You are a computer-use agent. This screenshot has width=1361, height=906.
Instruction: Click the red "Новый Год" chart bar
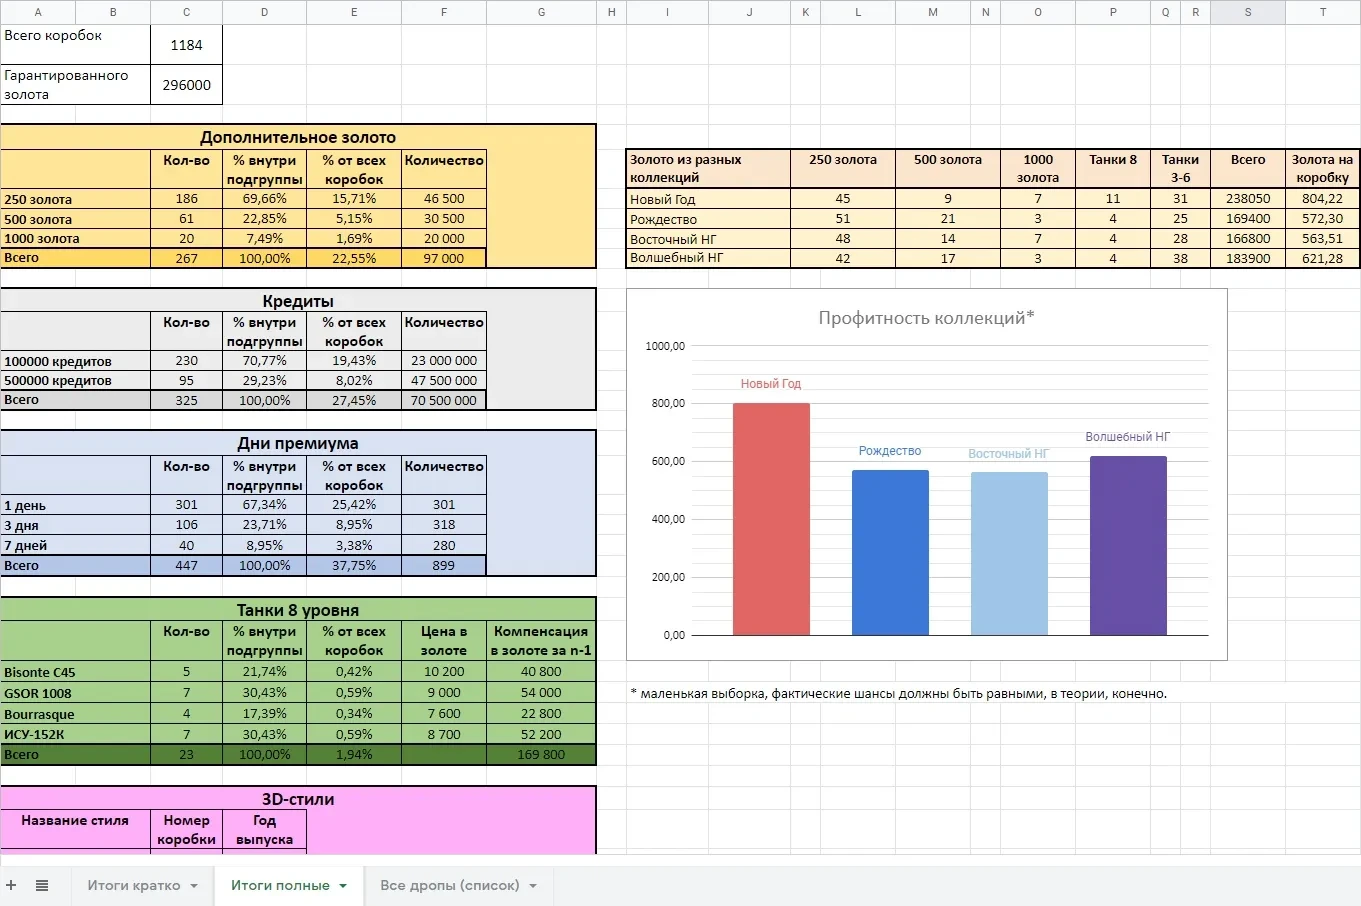coord(771,518)
